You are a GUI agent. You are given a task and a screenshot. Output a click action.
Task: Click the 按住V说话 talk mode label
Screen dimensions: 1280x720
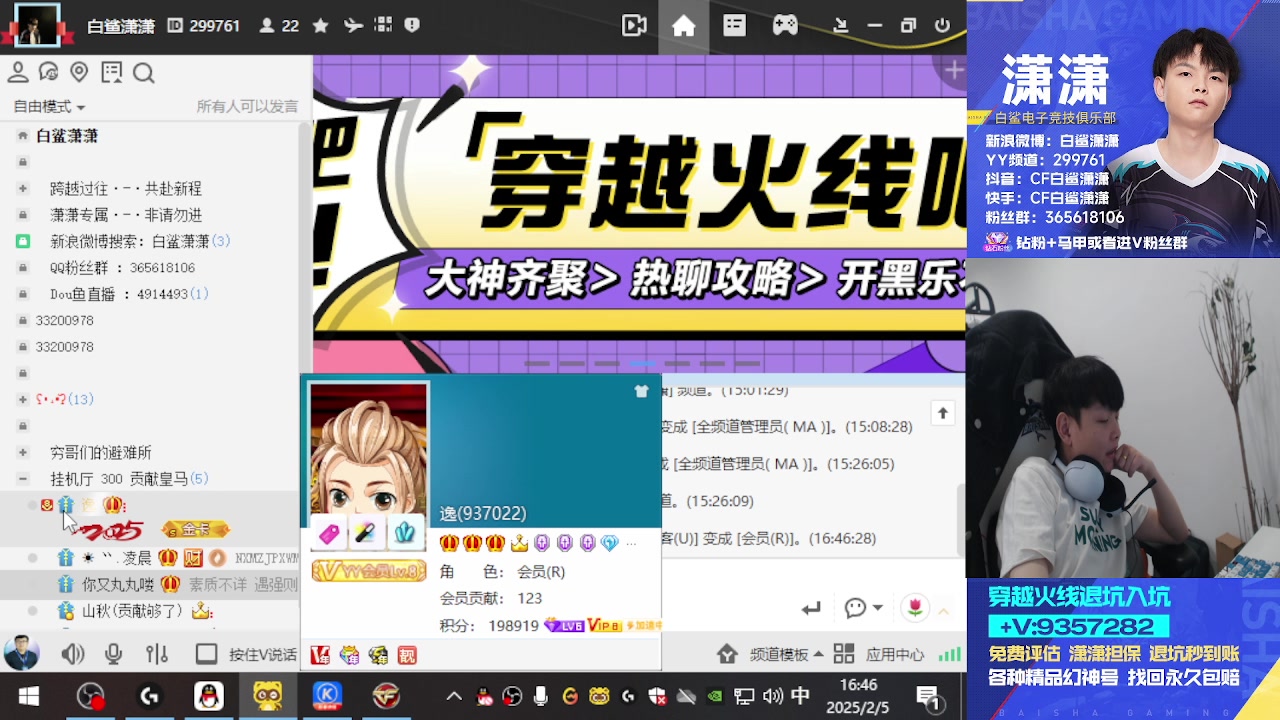[263, 655]
